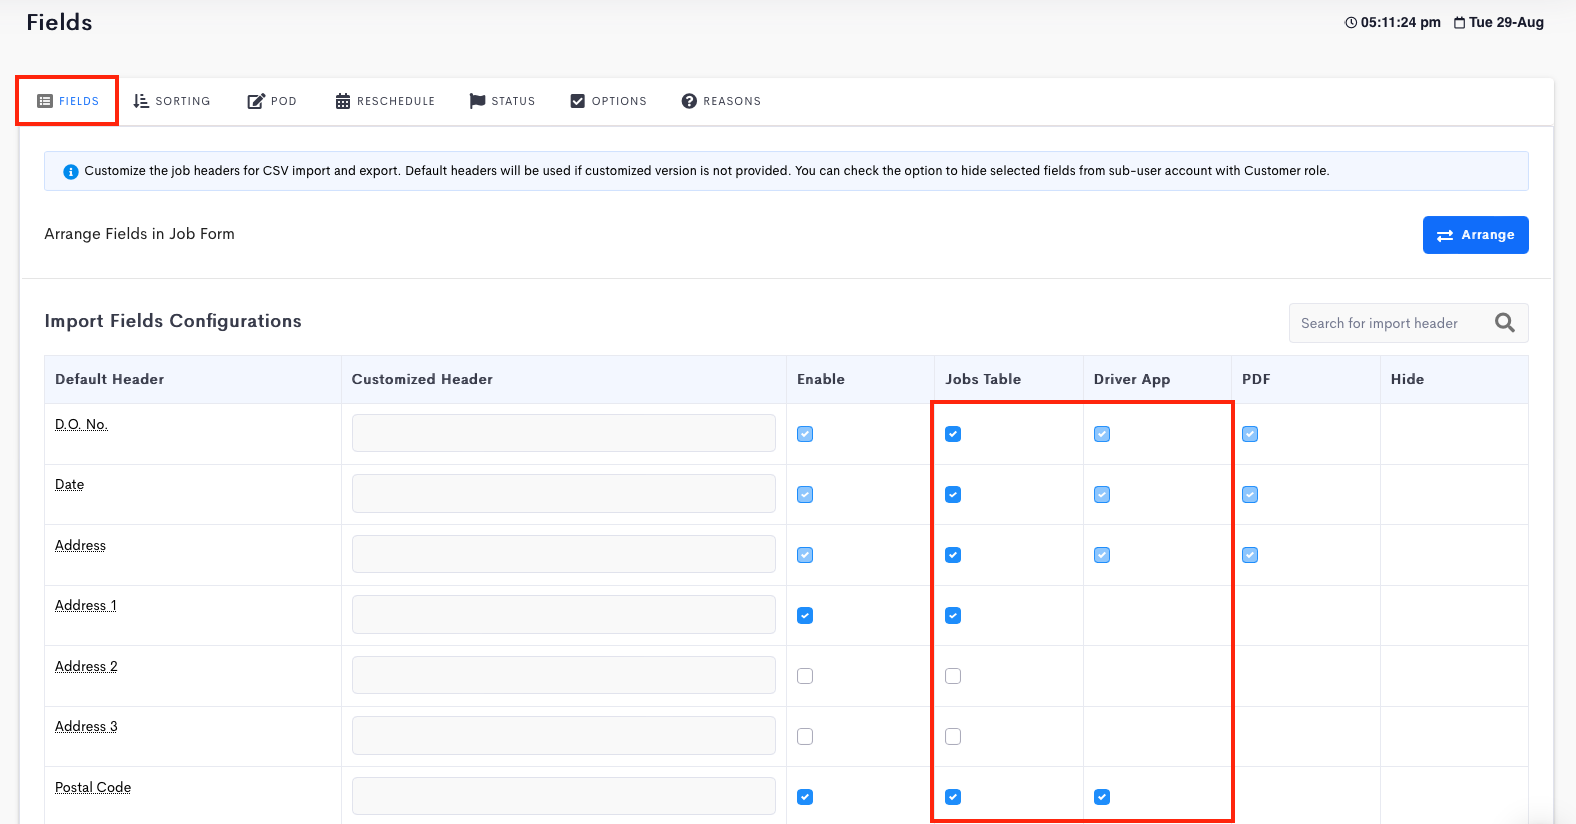Viewport: 1576px width, 824px height.
Task: Enable the Address 2 field checkbox
Action: (x=805, y=676)
